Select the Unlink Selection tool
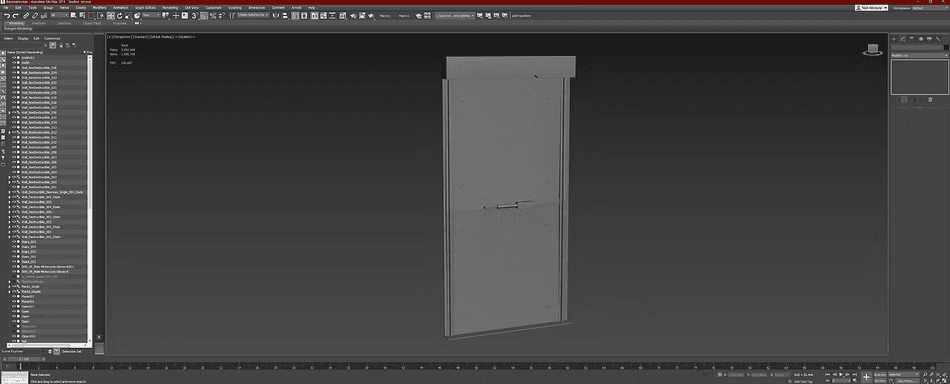 [35, 15]
